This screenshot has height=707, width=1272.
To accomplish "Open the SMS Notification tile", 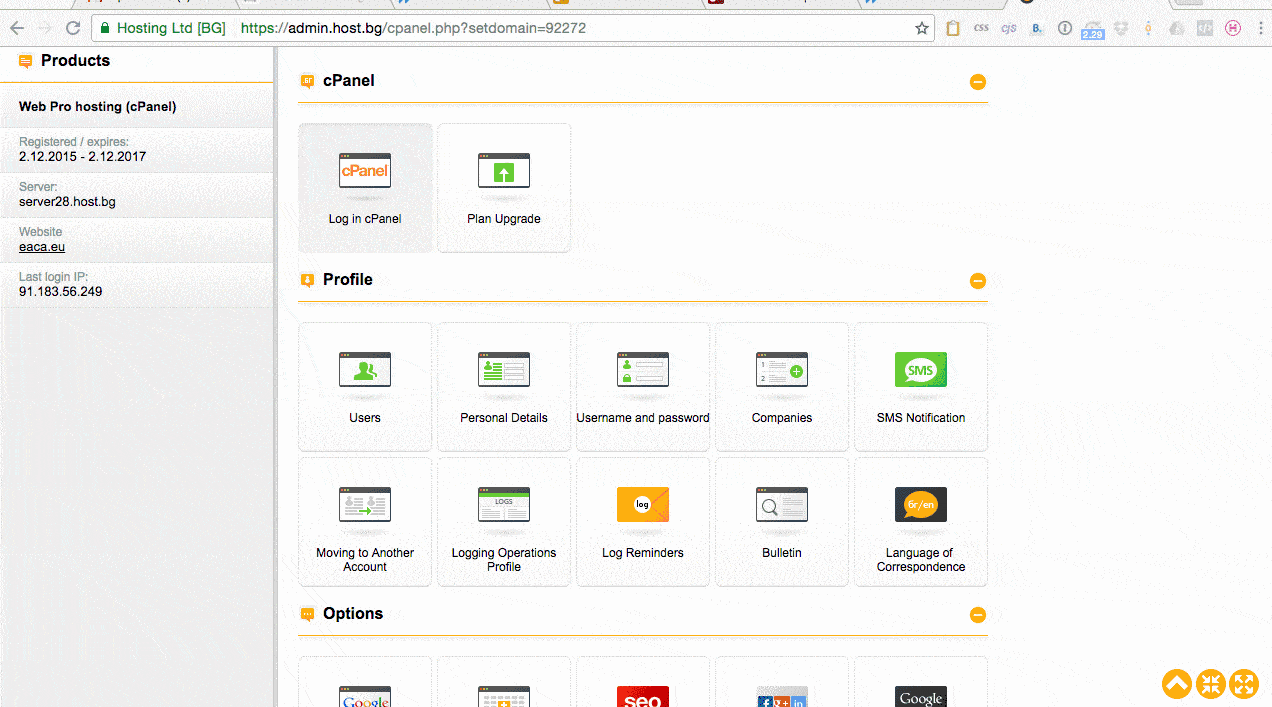I will pyautogui.click(x=921, y=387).
